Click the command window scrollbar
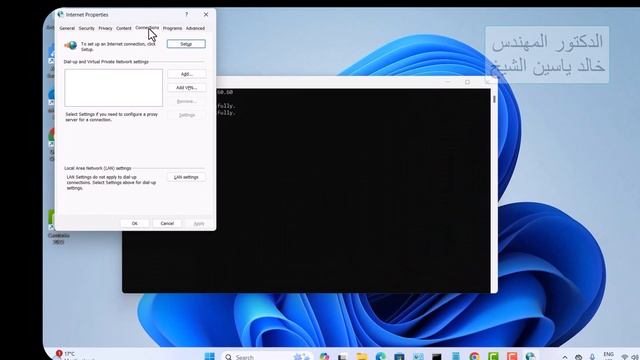Image resolution: width=640 pixels, height=360 pixels. (x=494, y=99)
